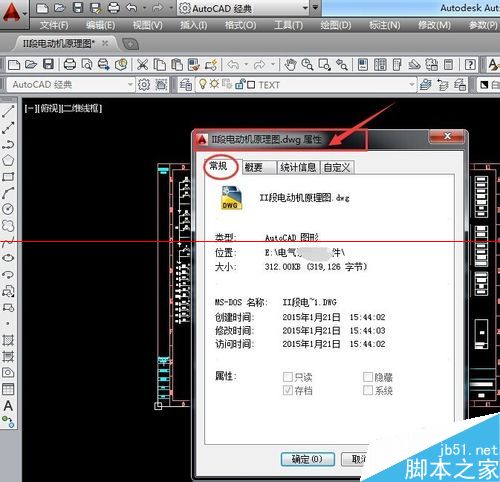Switch to the 概要 tab
500x482 pixels.
click(259, 167)
